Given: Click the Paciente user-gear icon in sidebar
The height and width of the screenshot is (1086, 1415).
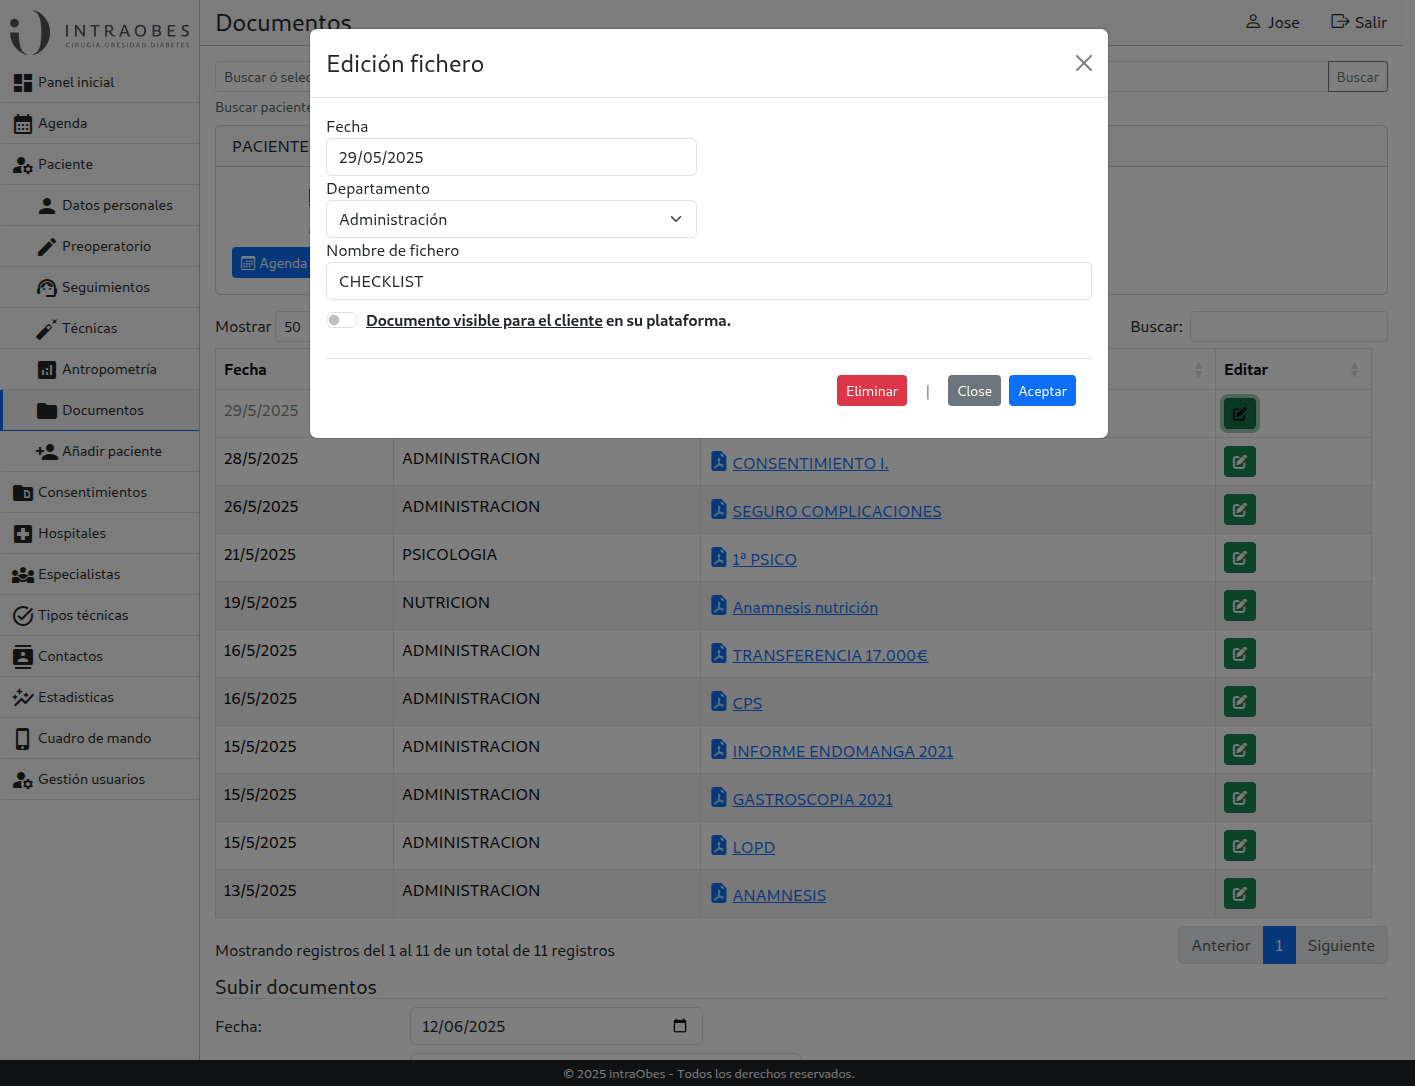Looking at the screenshot, I should [x=23, y=165].
